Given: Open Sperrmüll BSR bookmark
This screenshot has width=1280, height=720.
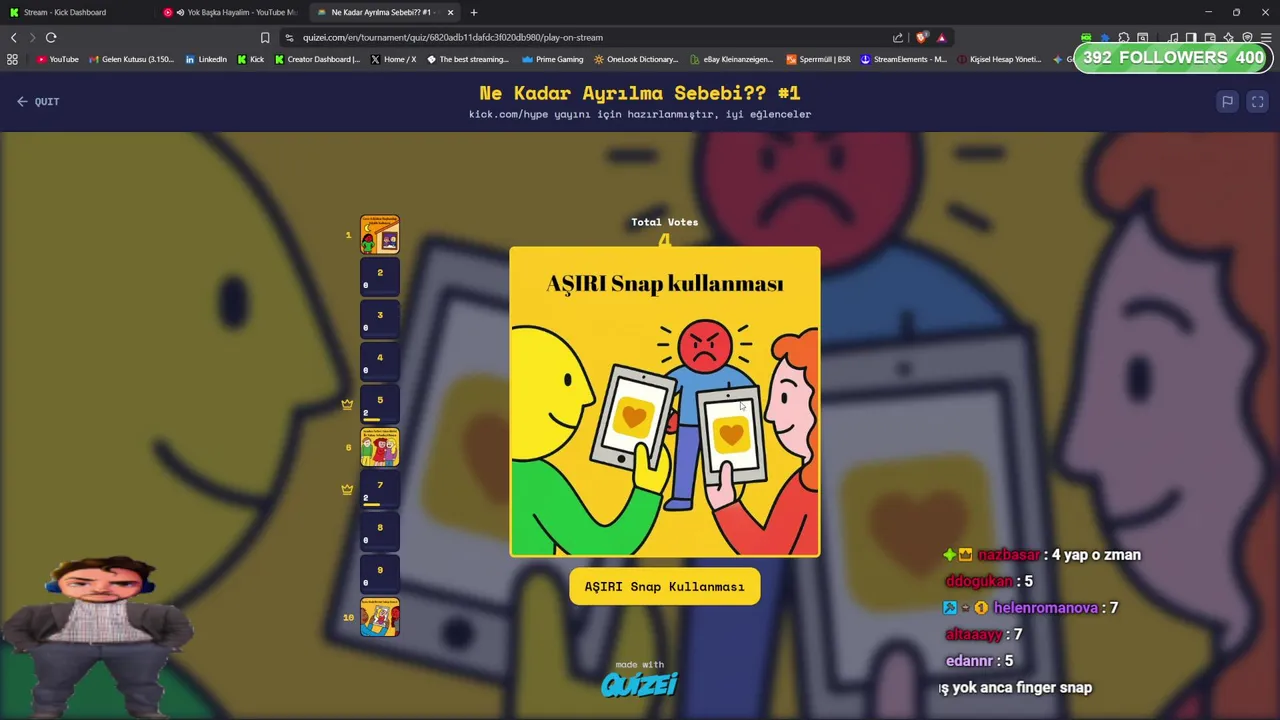Looking at the screenshot, I should click(819, 59).
